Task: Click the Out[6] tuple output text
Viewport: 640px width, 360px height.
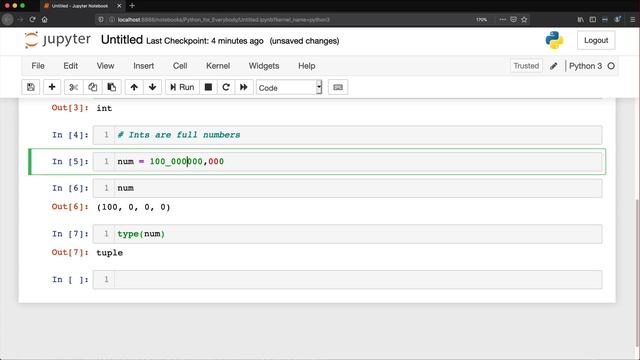Action: tap(133, 207)
